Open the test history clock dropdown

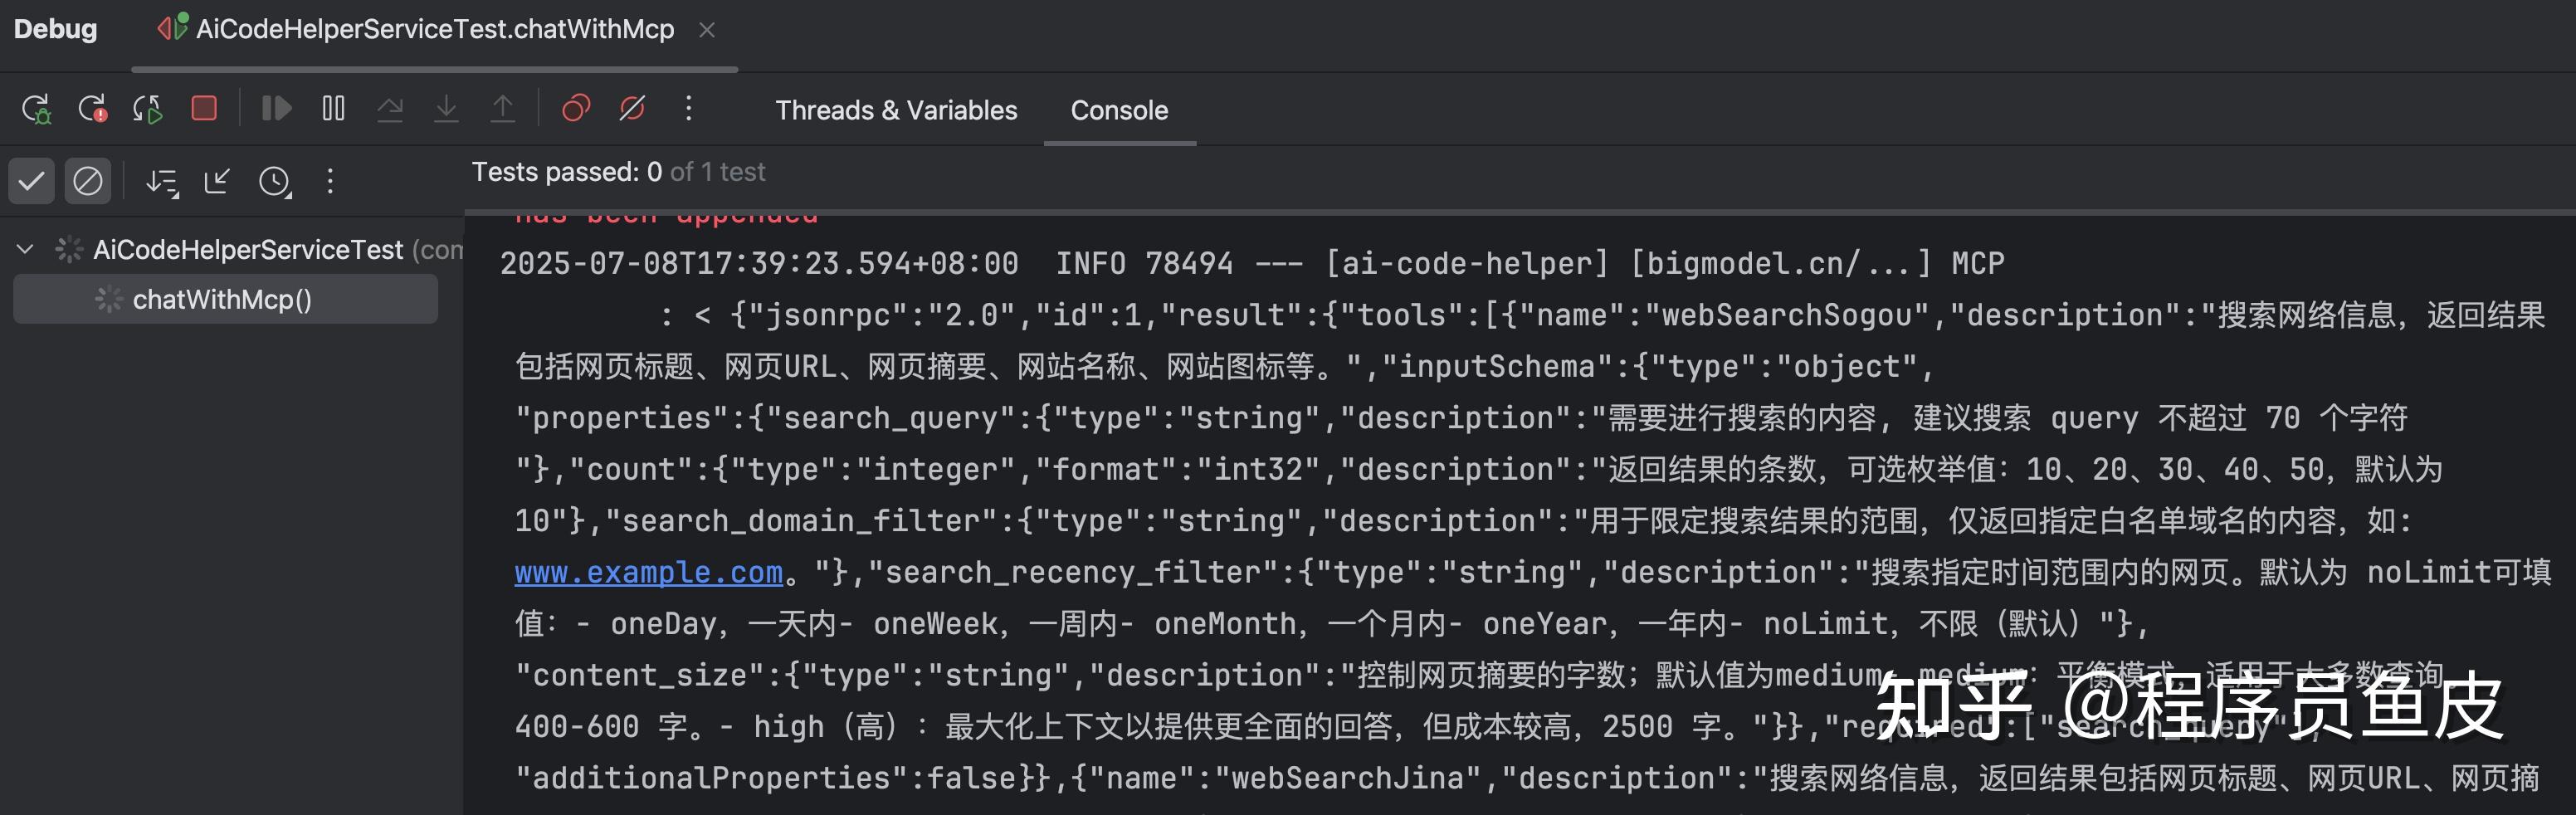(x=276, y=182)
